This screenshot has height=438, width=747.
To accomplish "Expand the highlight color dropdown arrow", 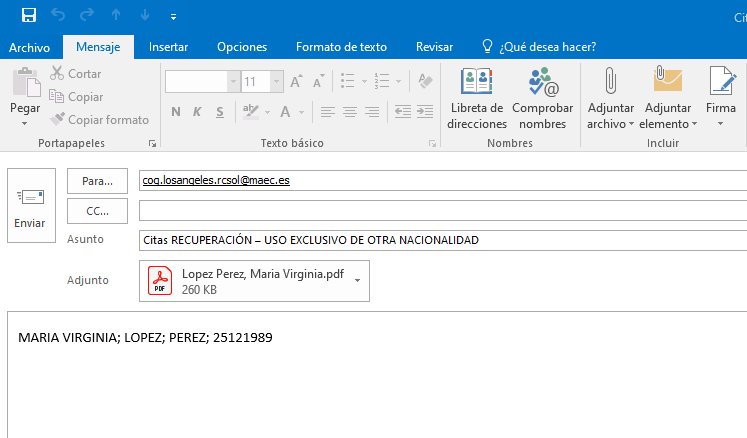I will pyautogui.click(x=268, y=112).
